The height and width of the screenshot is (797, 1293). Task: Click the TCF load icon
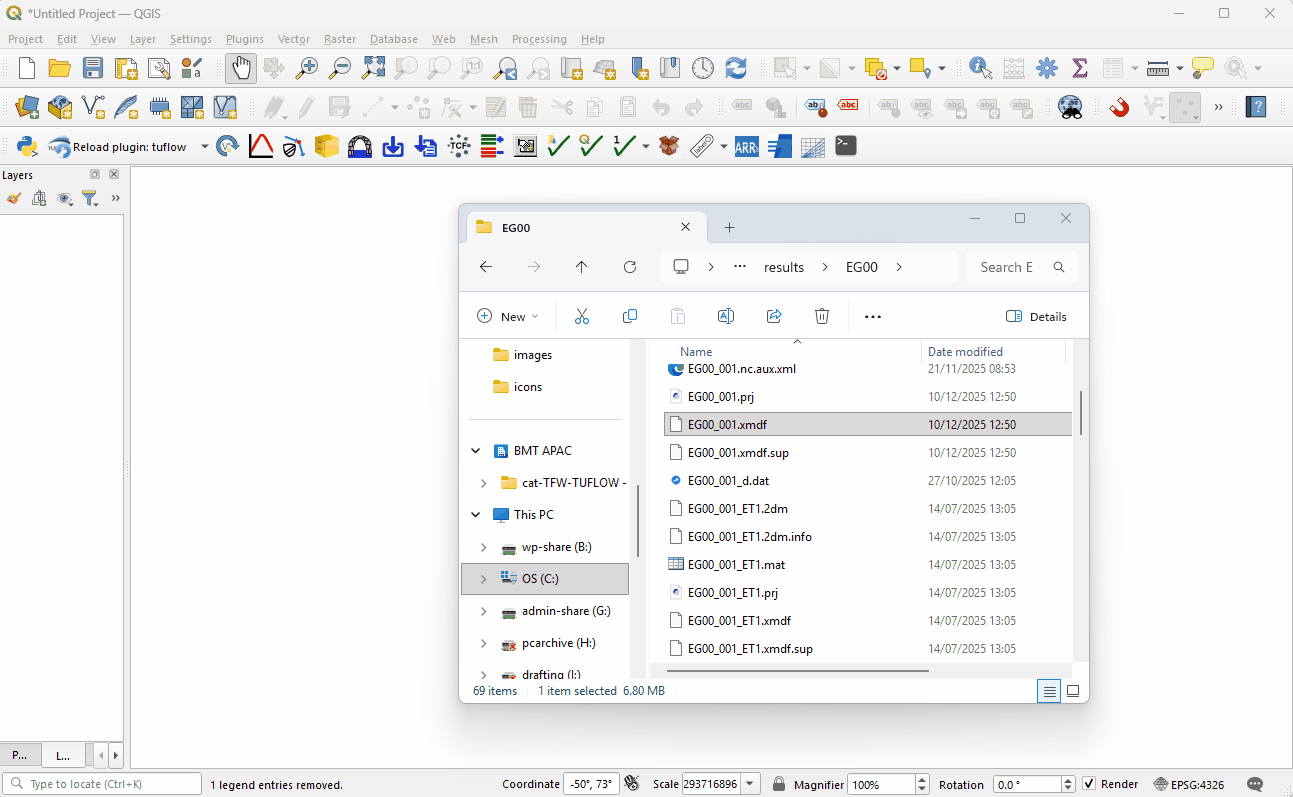(x=459, y=147)
